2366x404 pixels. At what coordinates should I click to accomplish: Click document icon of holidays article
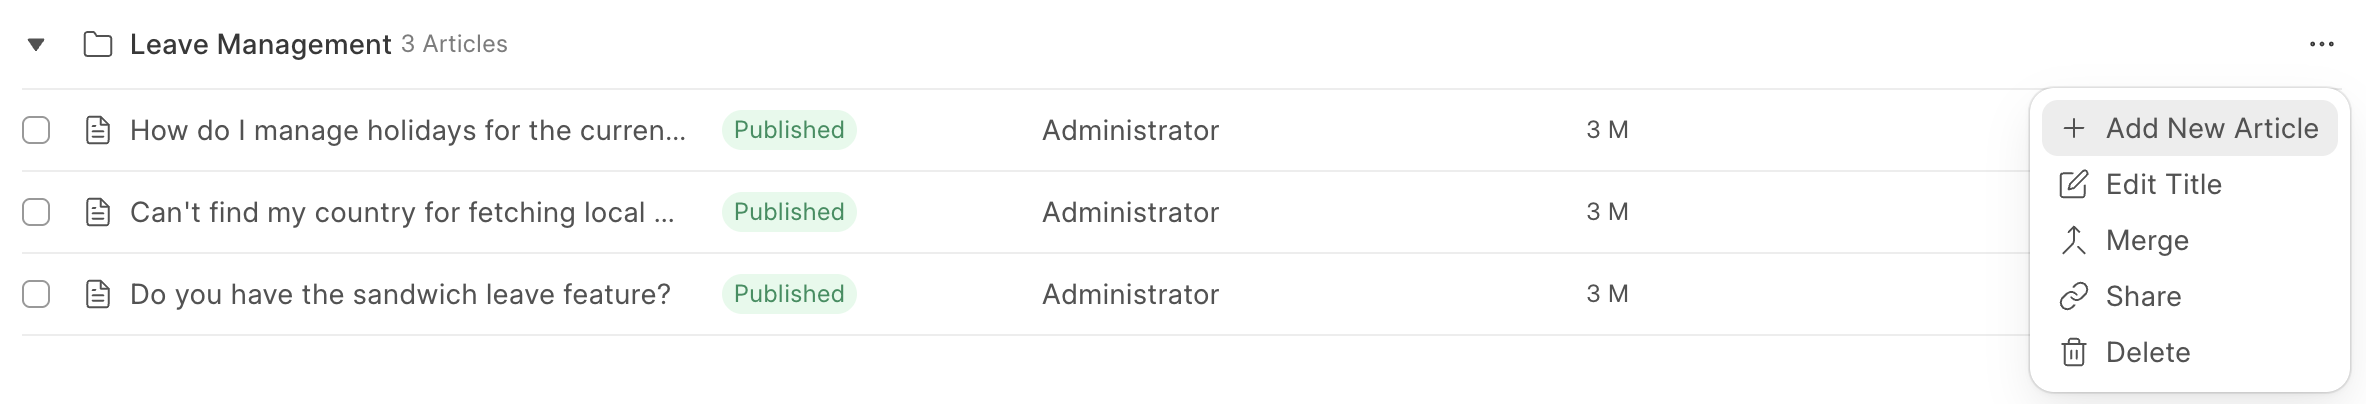pyautogui.click(x=97, y=130)
